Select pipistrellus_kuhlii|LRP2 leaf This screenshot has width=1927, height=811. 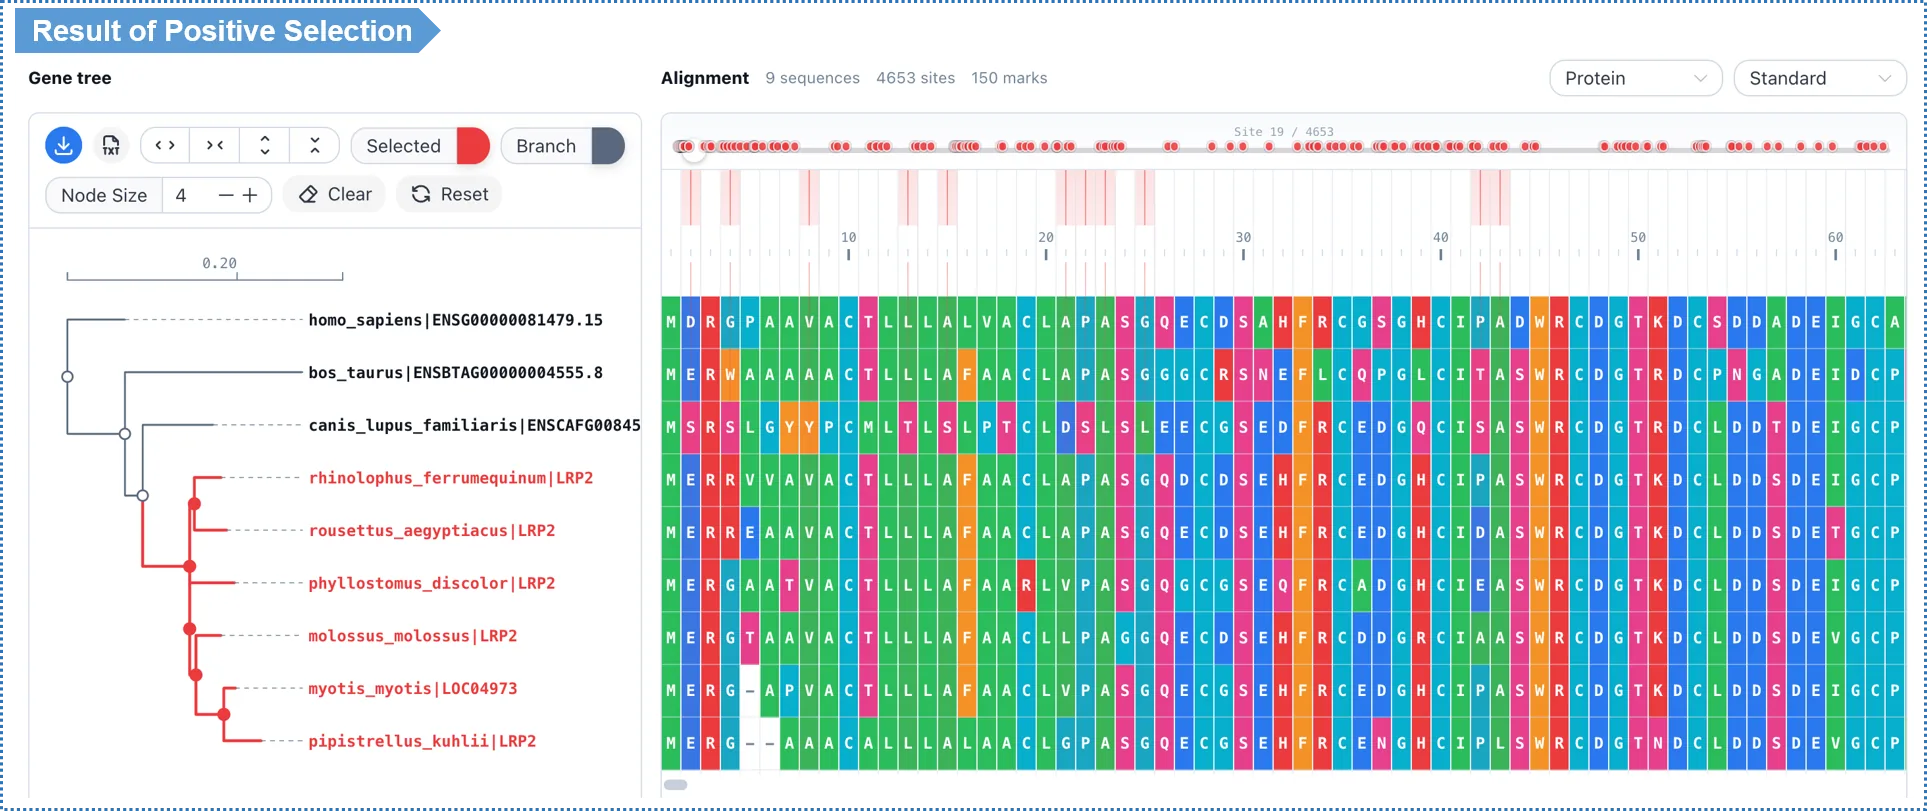(422, 741)
